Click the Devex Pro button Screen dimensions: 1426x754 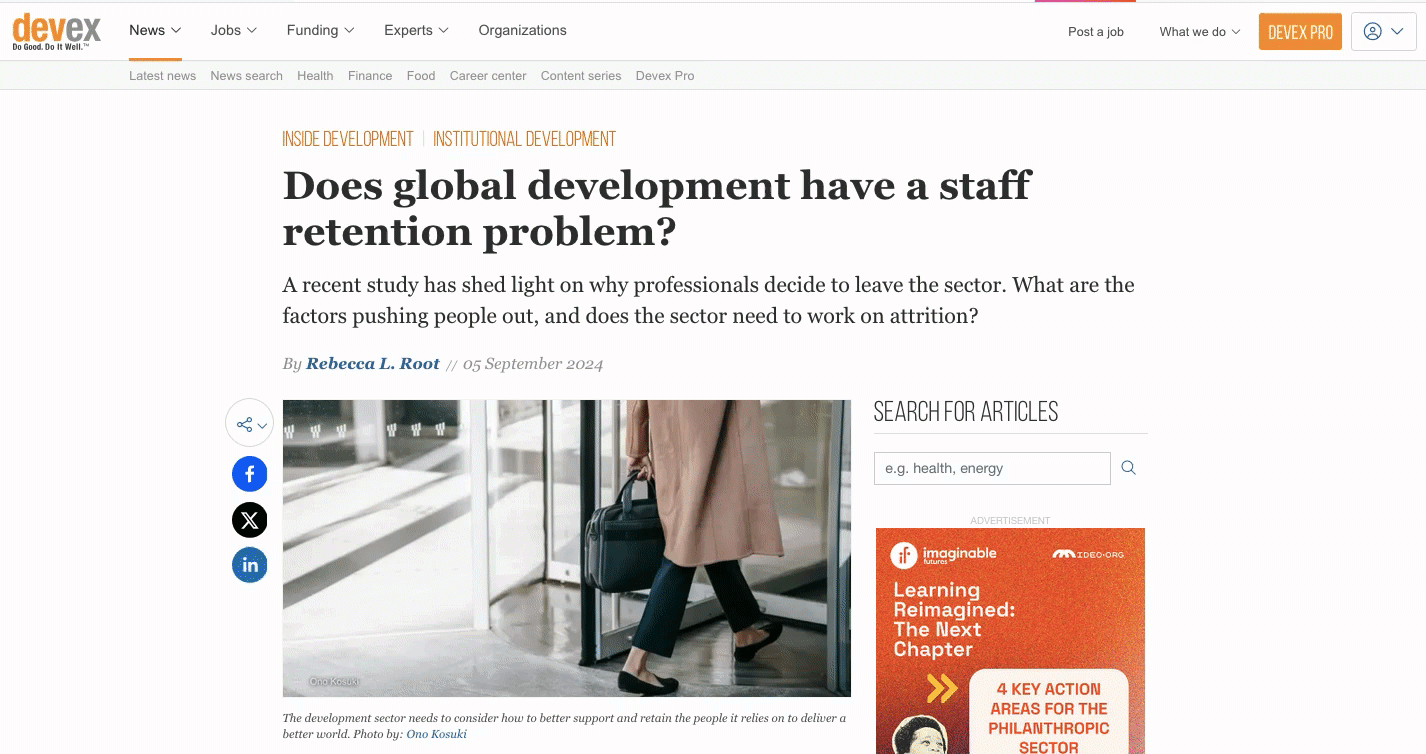(1300, 32)
